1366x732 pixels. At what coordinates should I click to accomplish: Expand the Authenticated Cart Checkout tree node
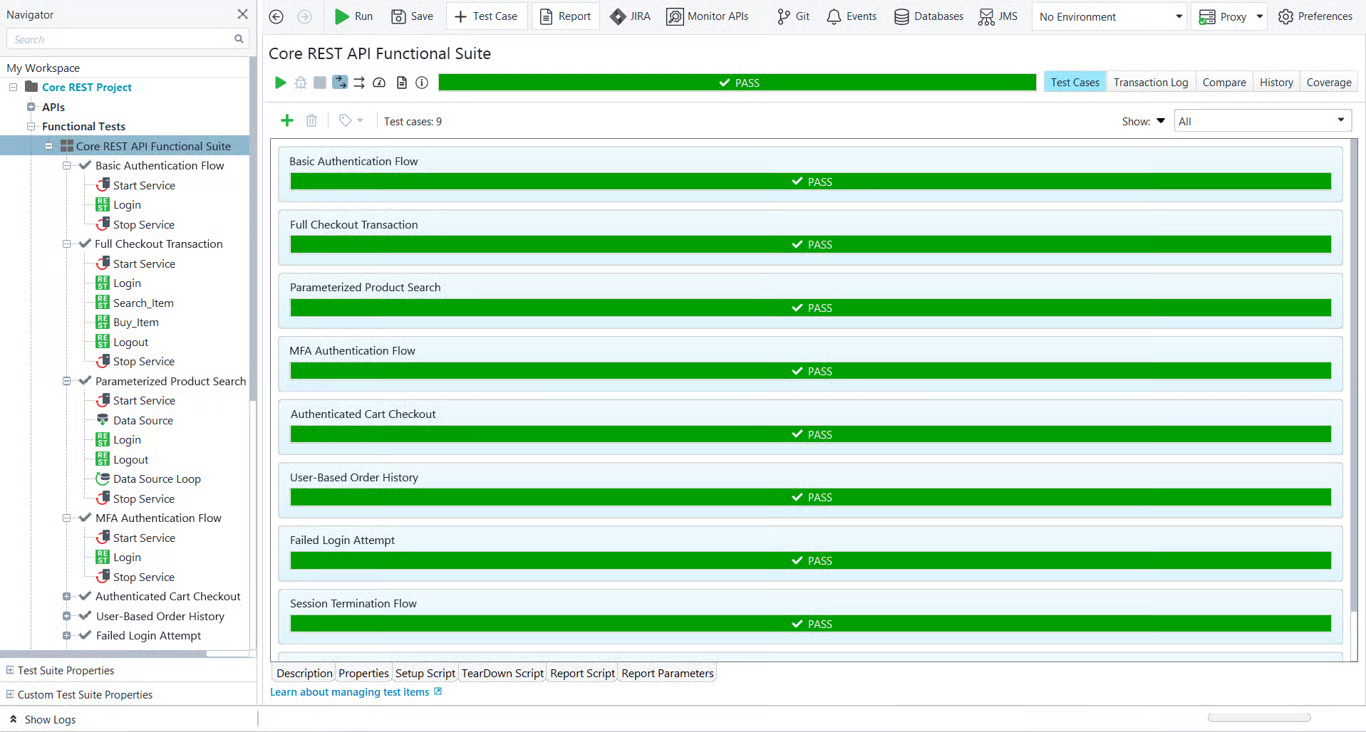tap(67, 597)
